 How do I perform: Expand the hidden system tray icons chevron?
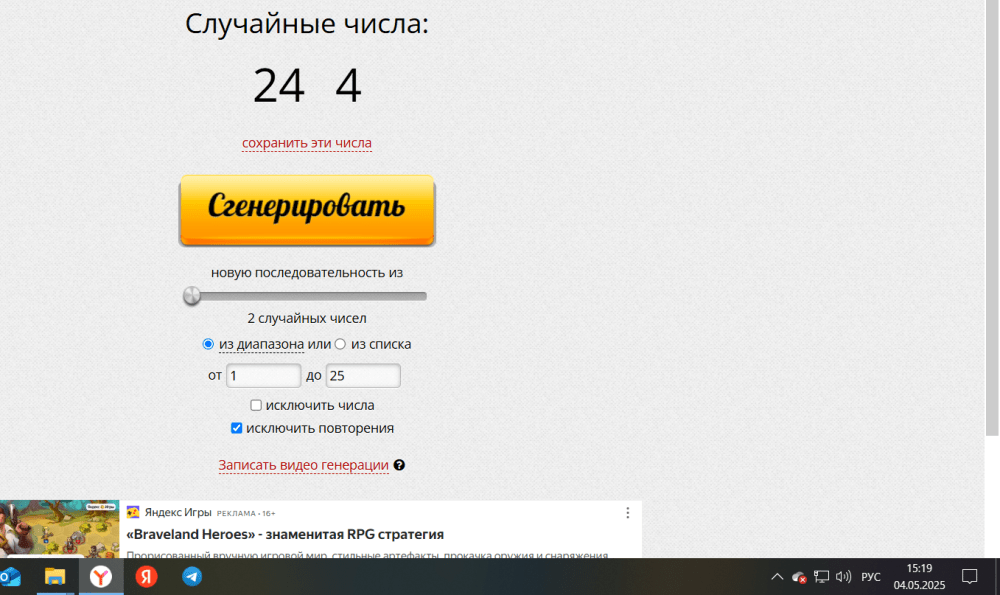[x=777, y=577]
